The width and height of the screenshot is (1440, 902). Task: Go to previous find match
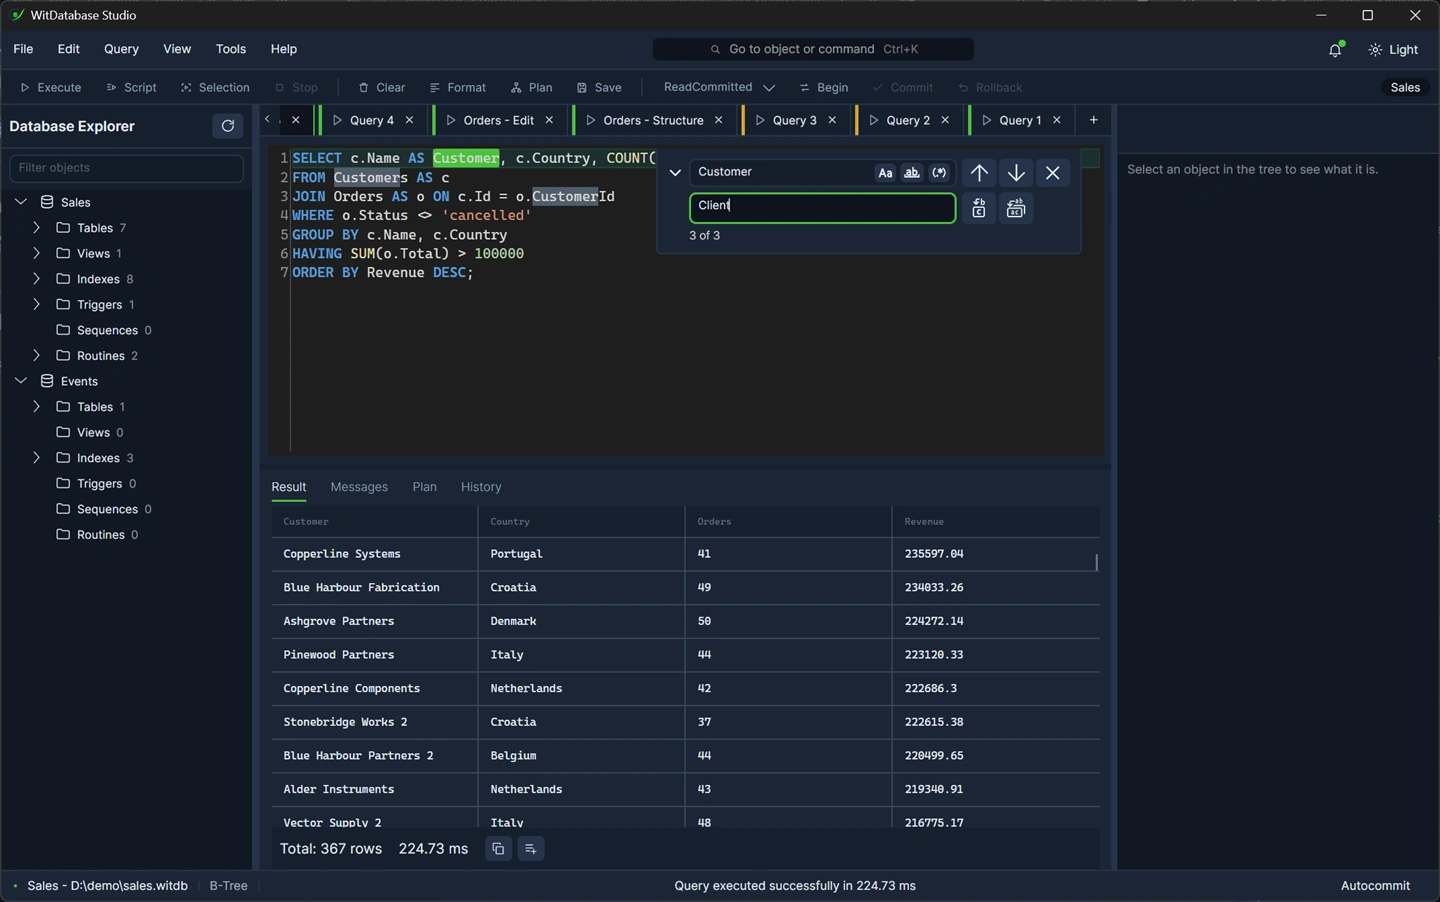point(979,173)
